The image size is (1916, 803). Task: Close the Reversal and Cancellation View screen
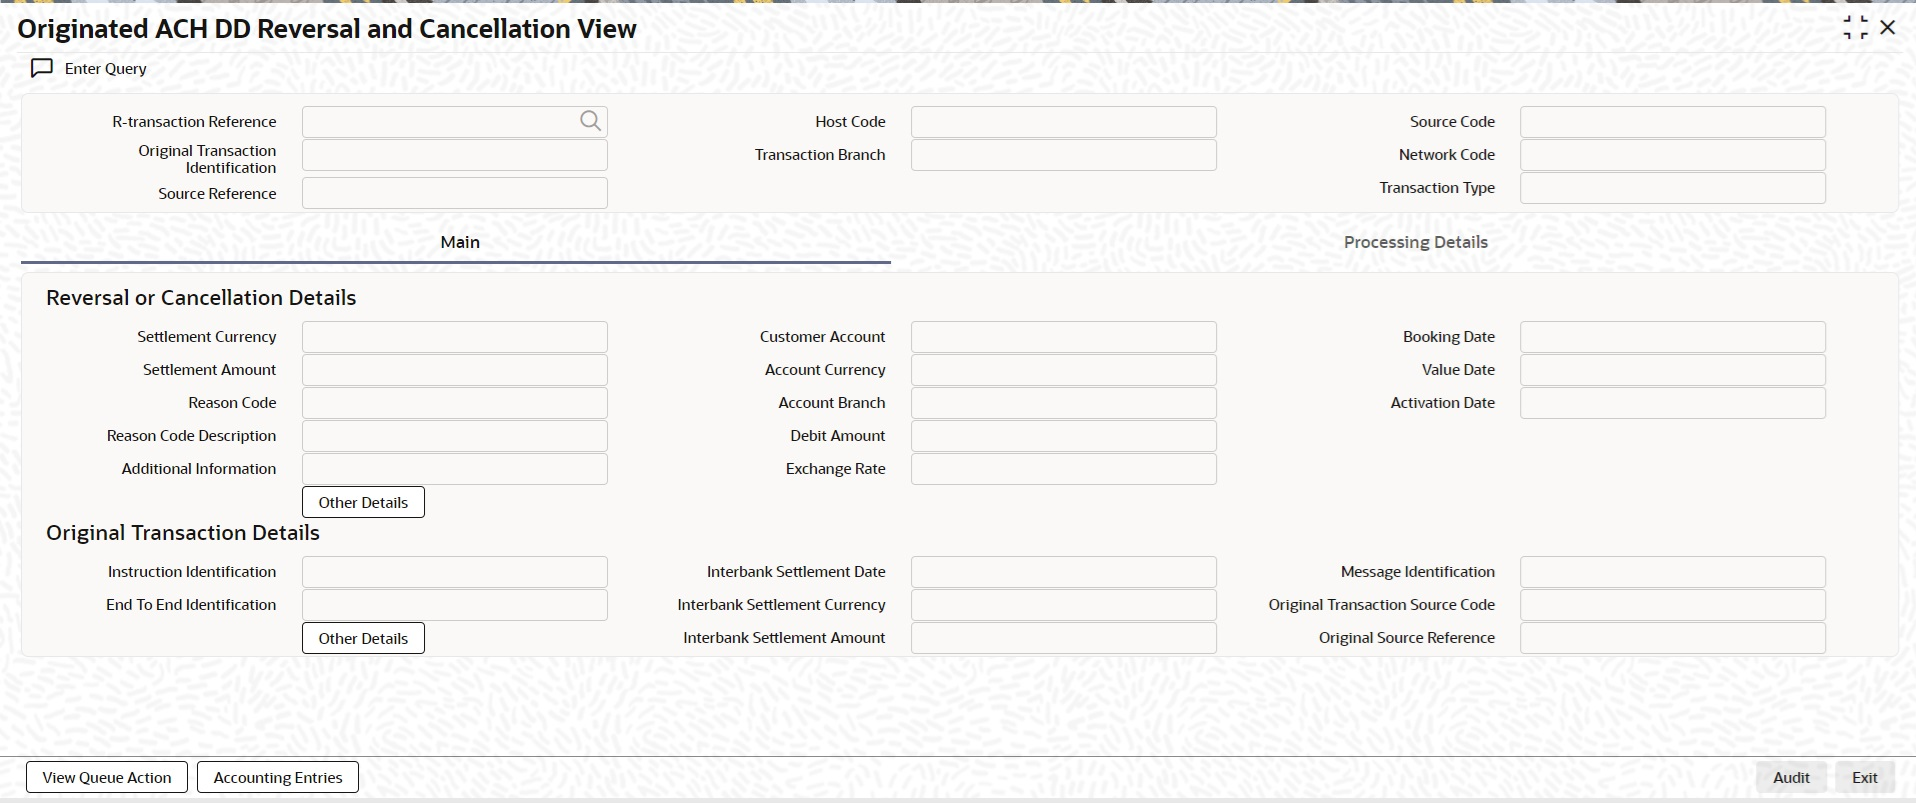[1888, 28]
